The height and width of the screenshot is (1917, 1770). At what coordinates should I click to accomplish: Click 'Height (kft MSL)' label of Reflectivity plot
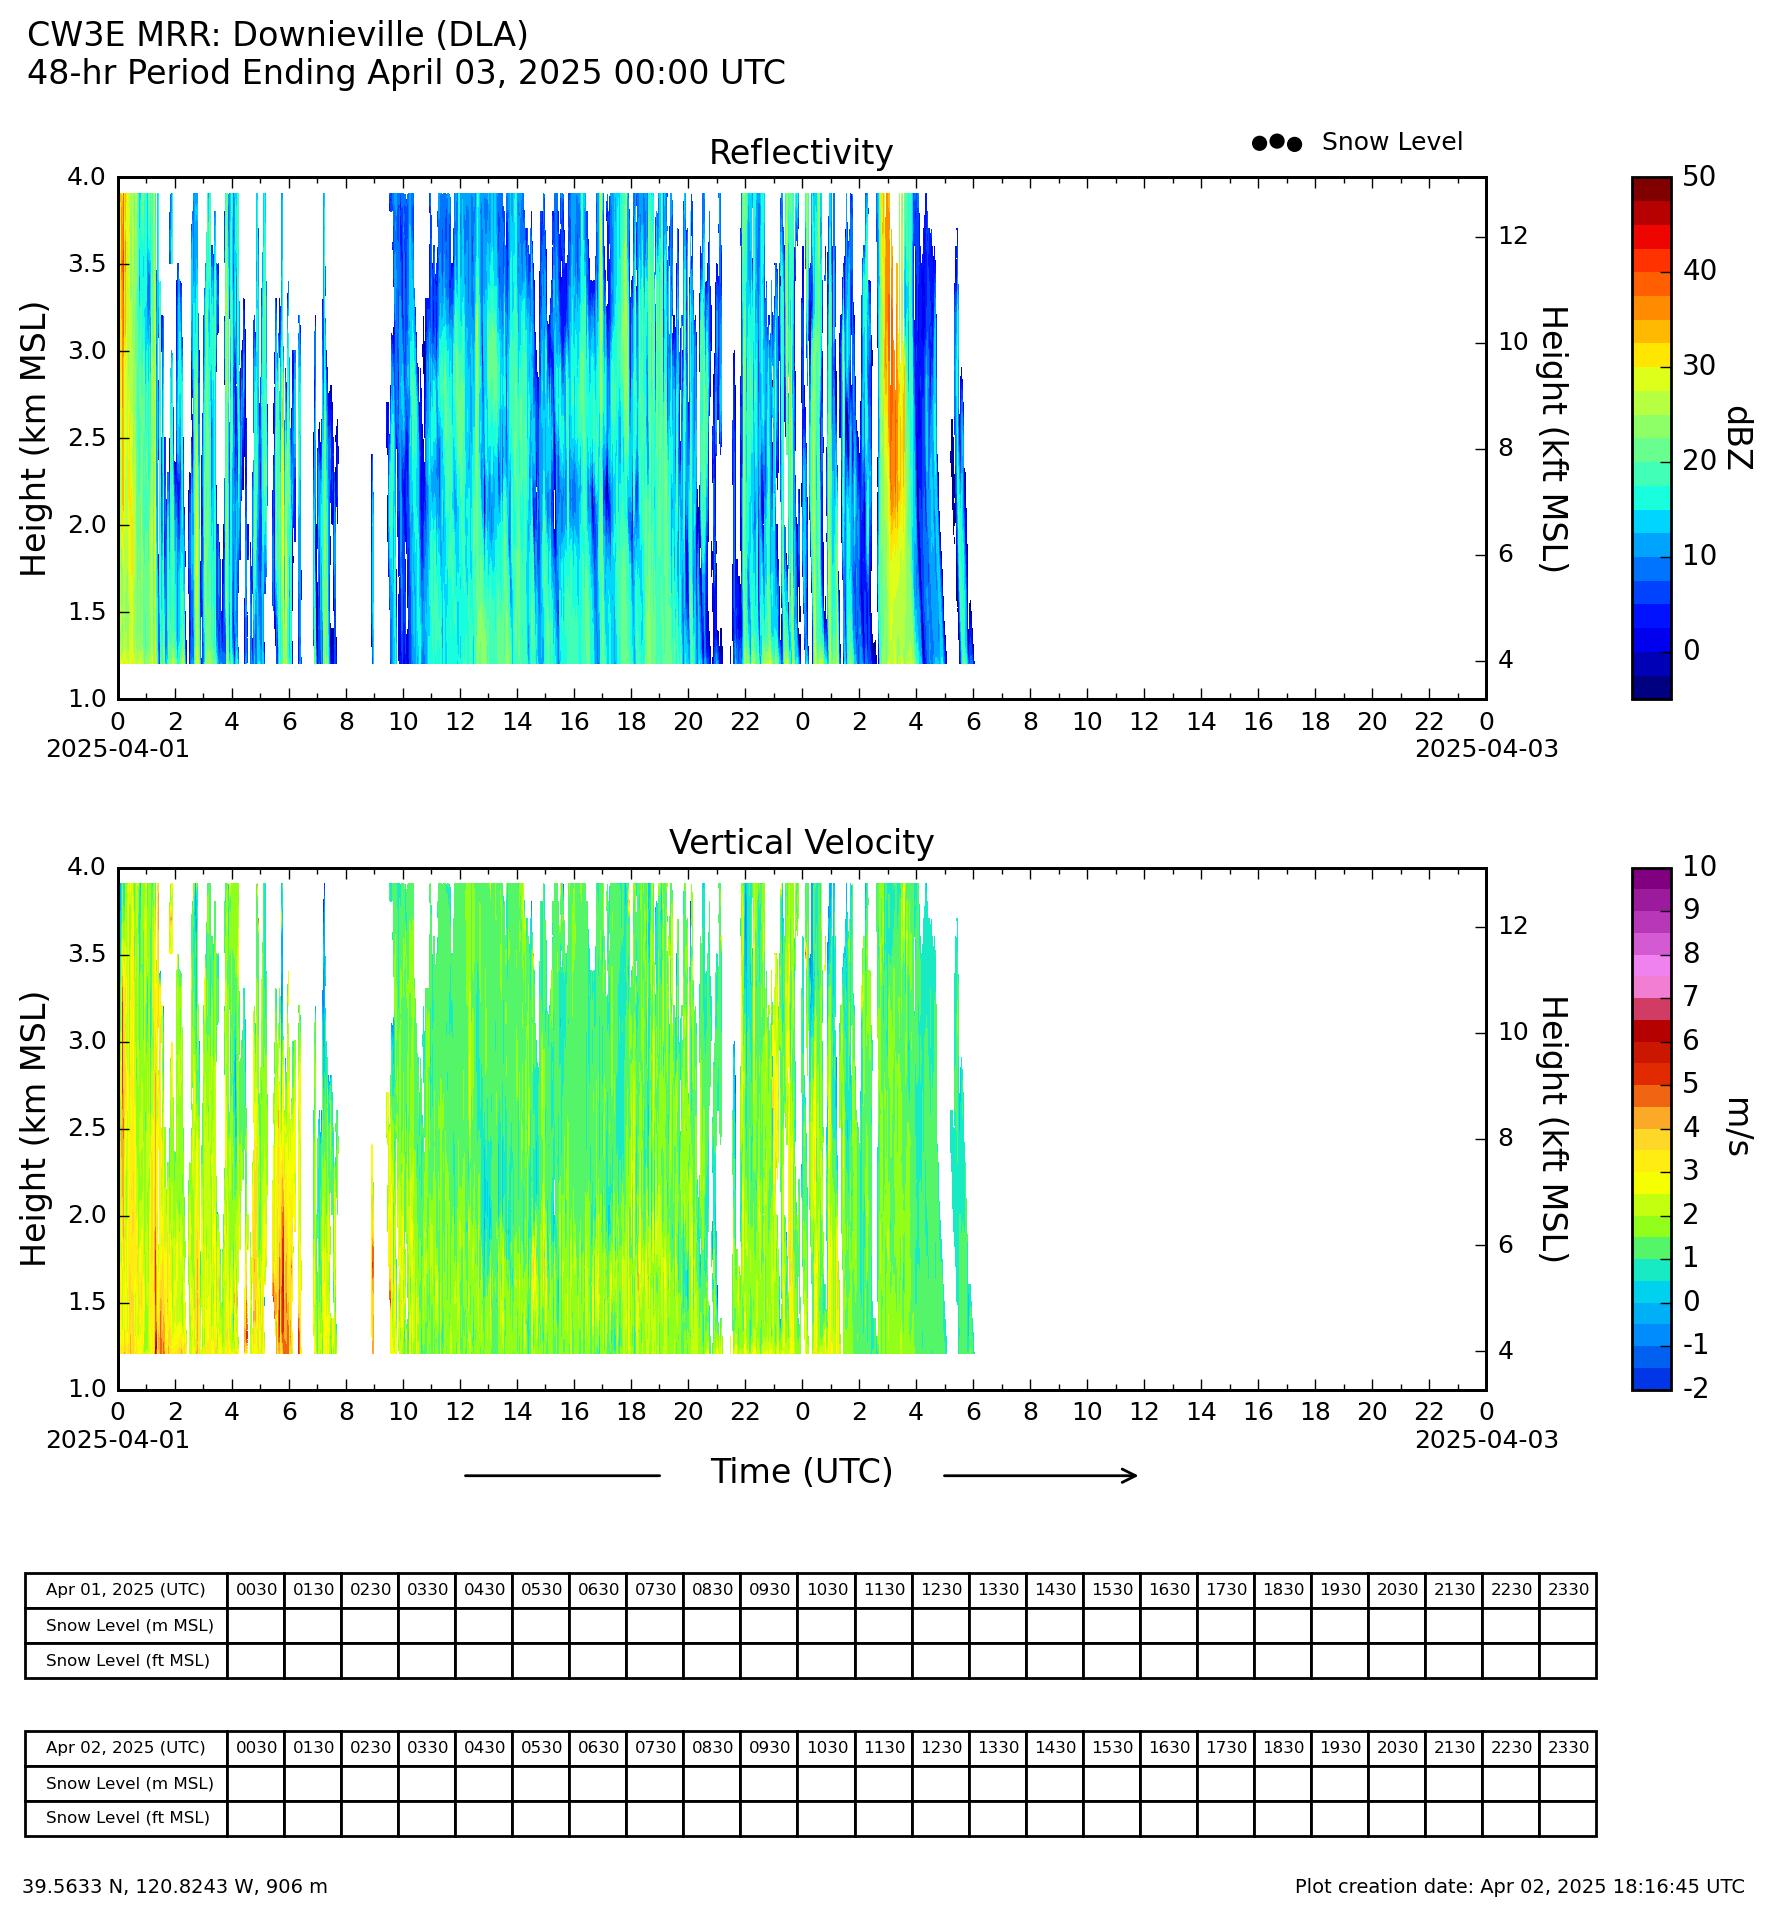coord(1552,438)
